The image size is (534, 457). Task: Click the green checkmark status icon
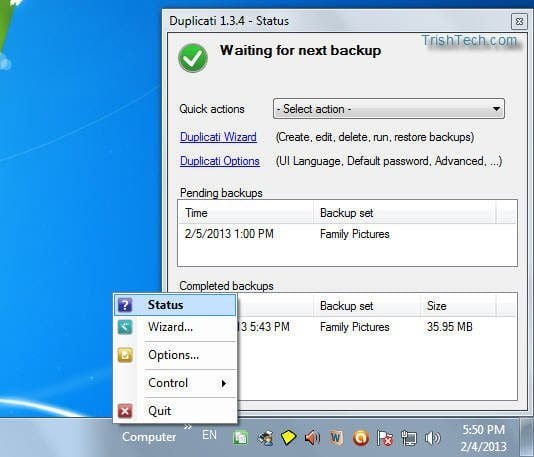pyautogui.click(x=193, y=58)
